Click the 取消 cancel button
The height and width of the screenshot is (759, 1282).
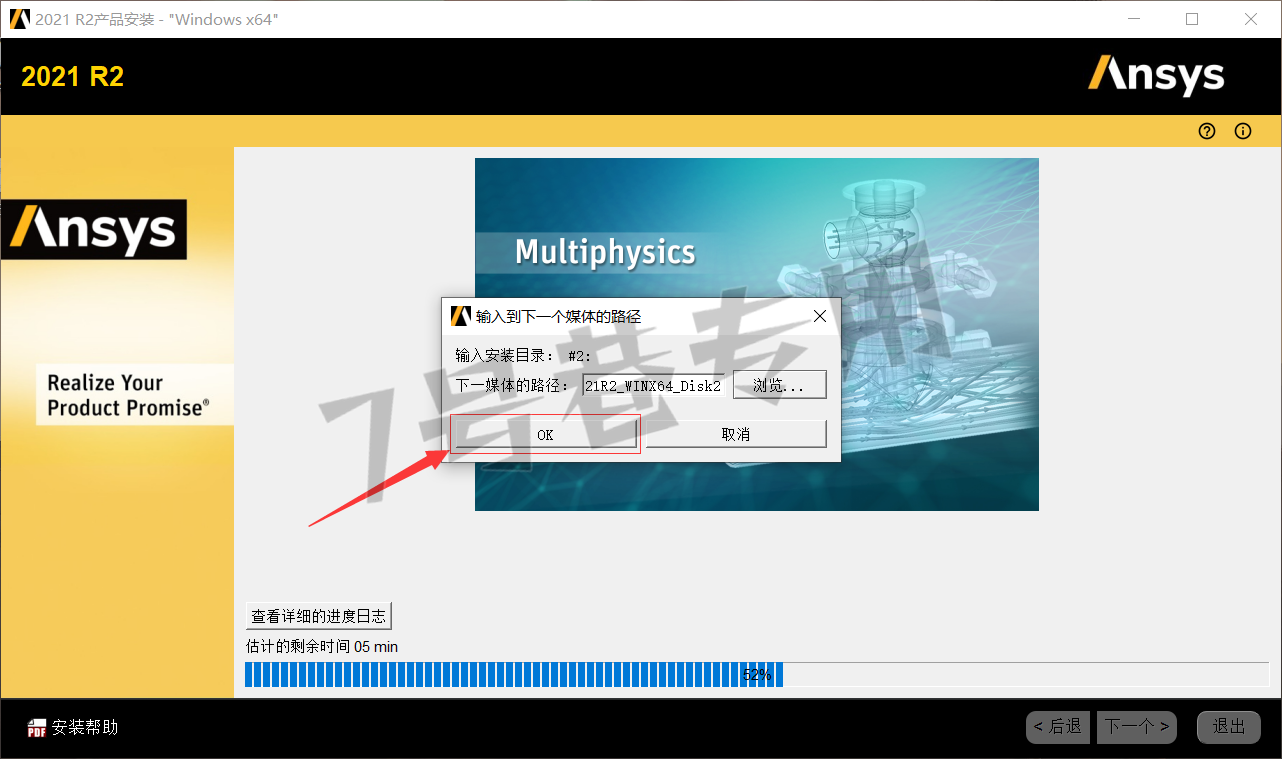(736, 434)
